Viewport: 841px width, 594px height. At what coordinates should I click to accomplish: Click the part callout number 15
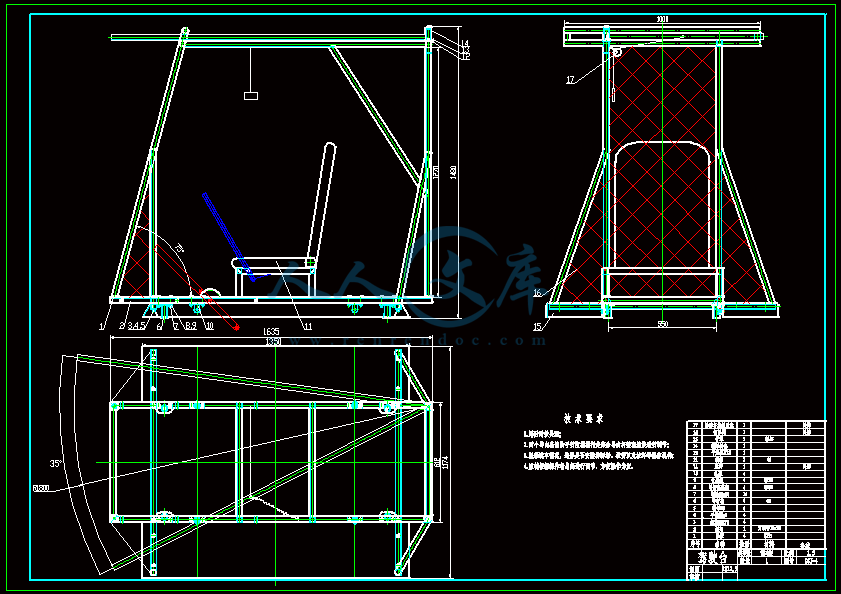pyautogui.click(x=538, y=326)
